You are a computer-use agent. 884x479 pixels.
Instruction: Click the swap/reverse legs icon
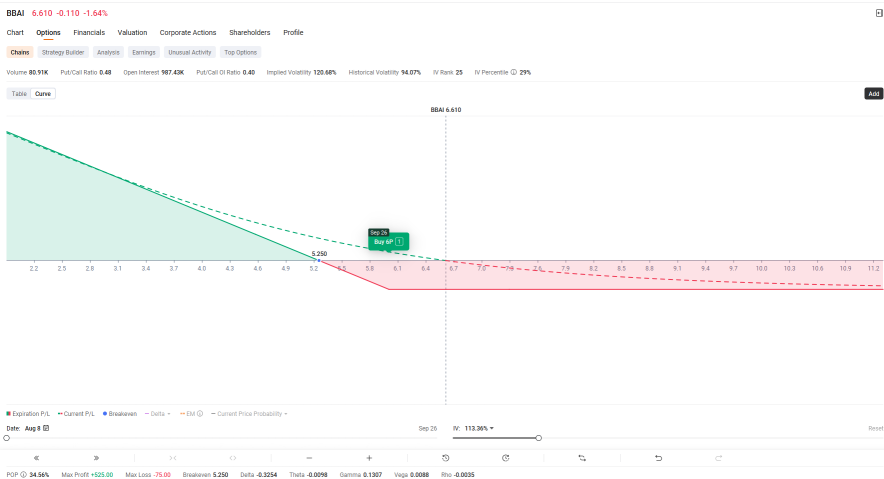582,458
